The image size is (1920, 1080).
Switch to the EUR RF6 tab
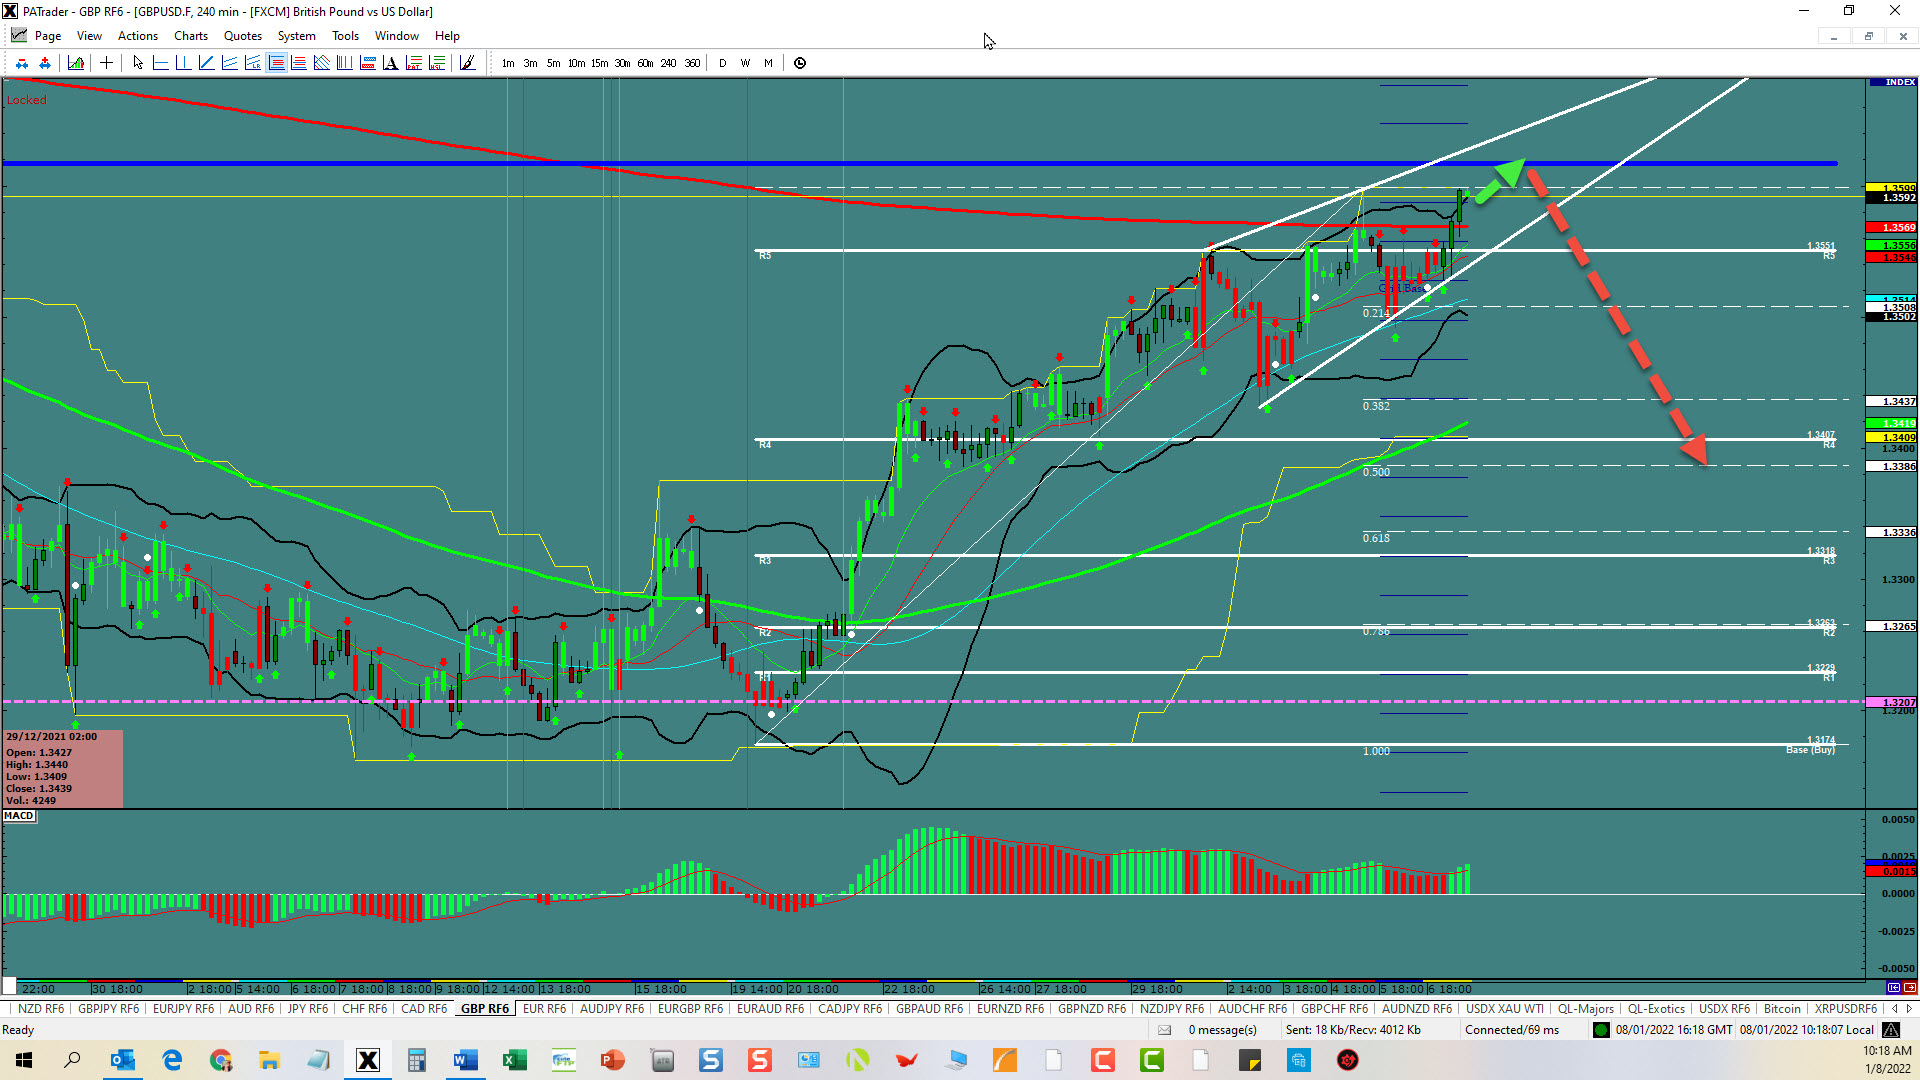click(x=544, y=1009)
